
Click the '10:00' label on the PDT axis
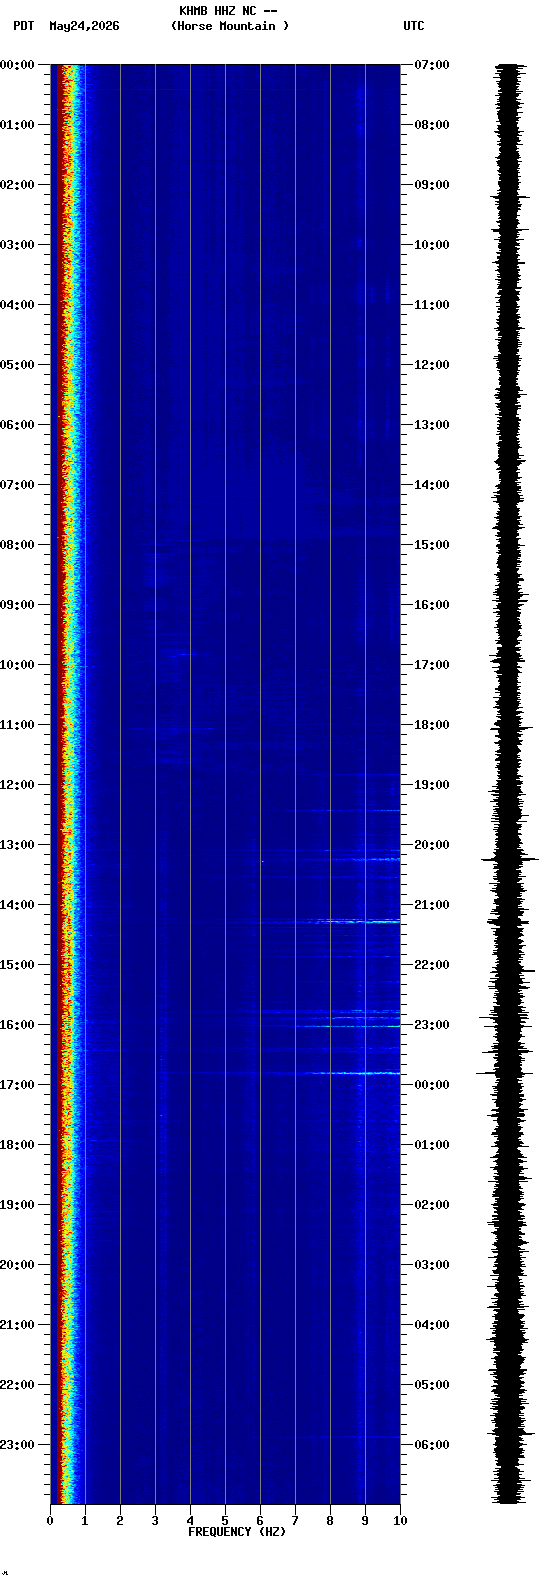pos(17,665)
